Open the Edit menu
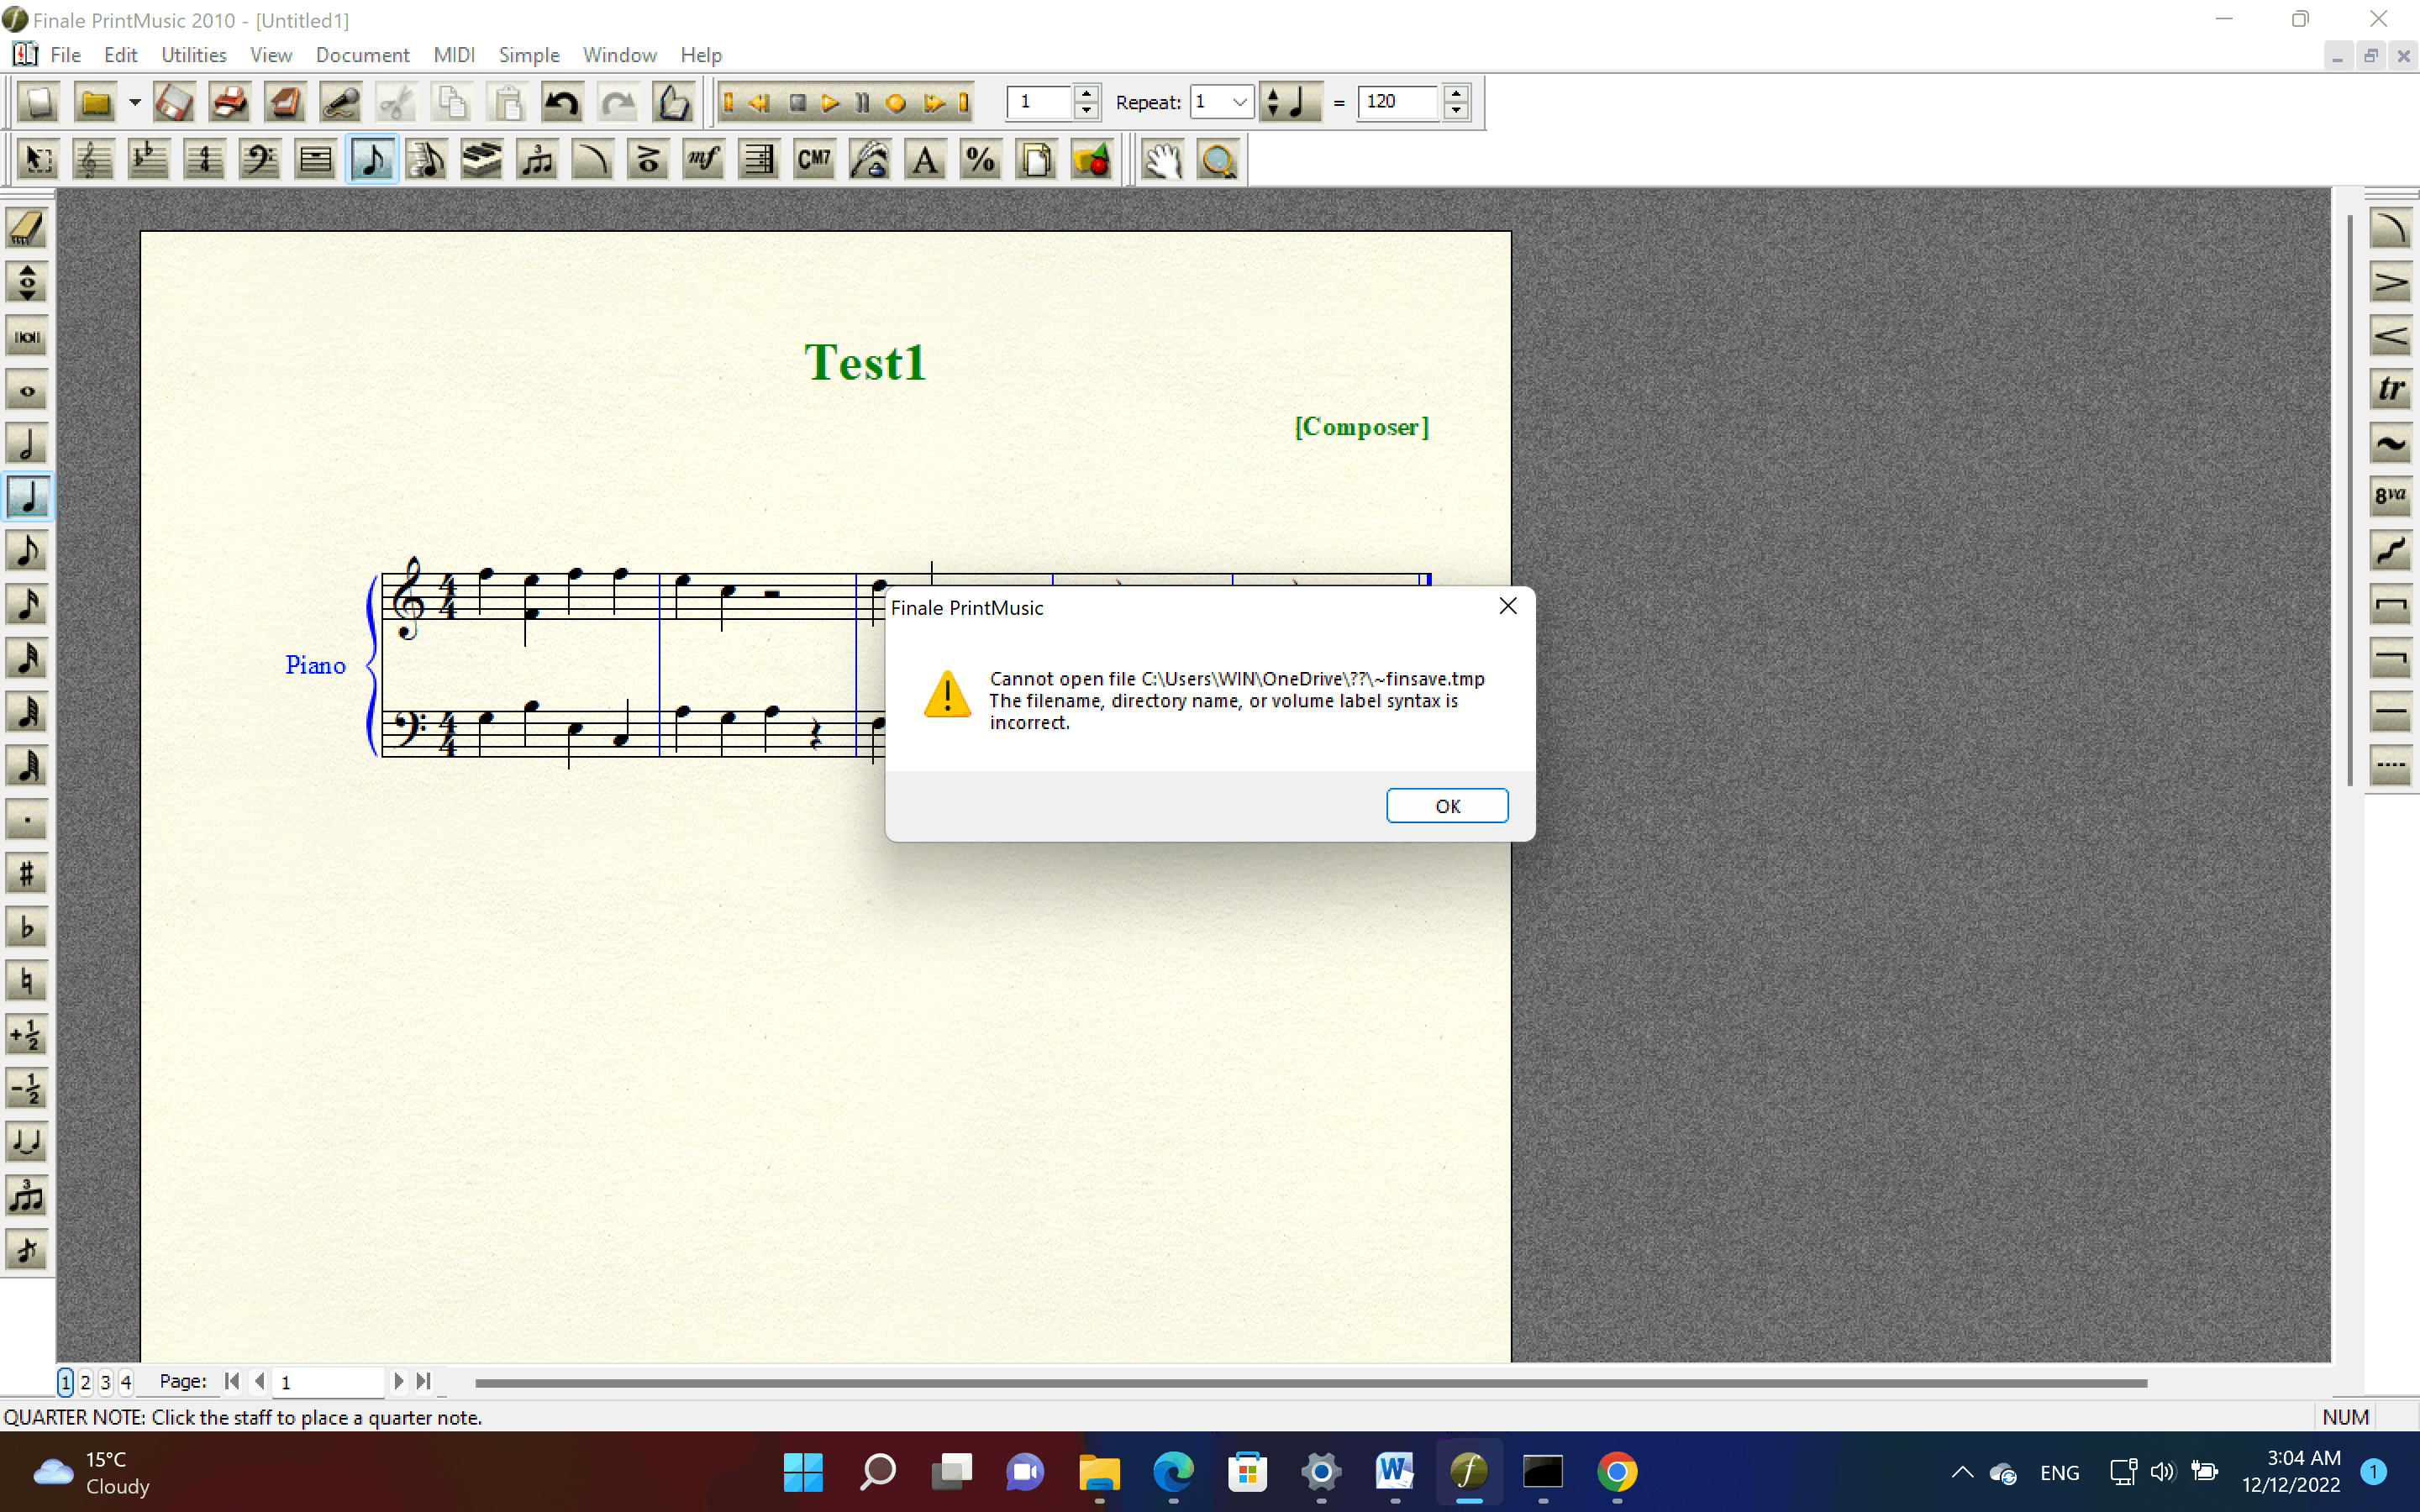 (120, 55)
